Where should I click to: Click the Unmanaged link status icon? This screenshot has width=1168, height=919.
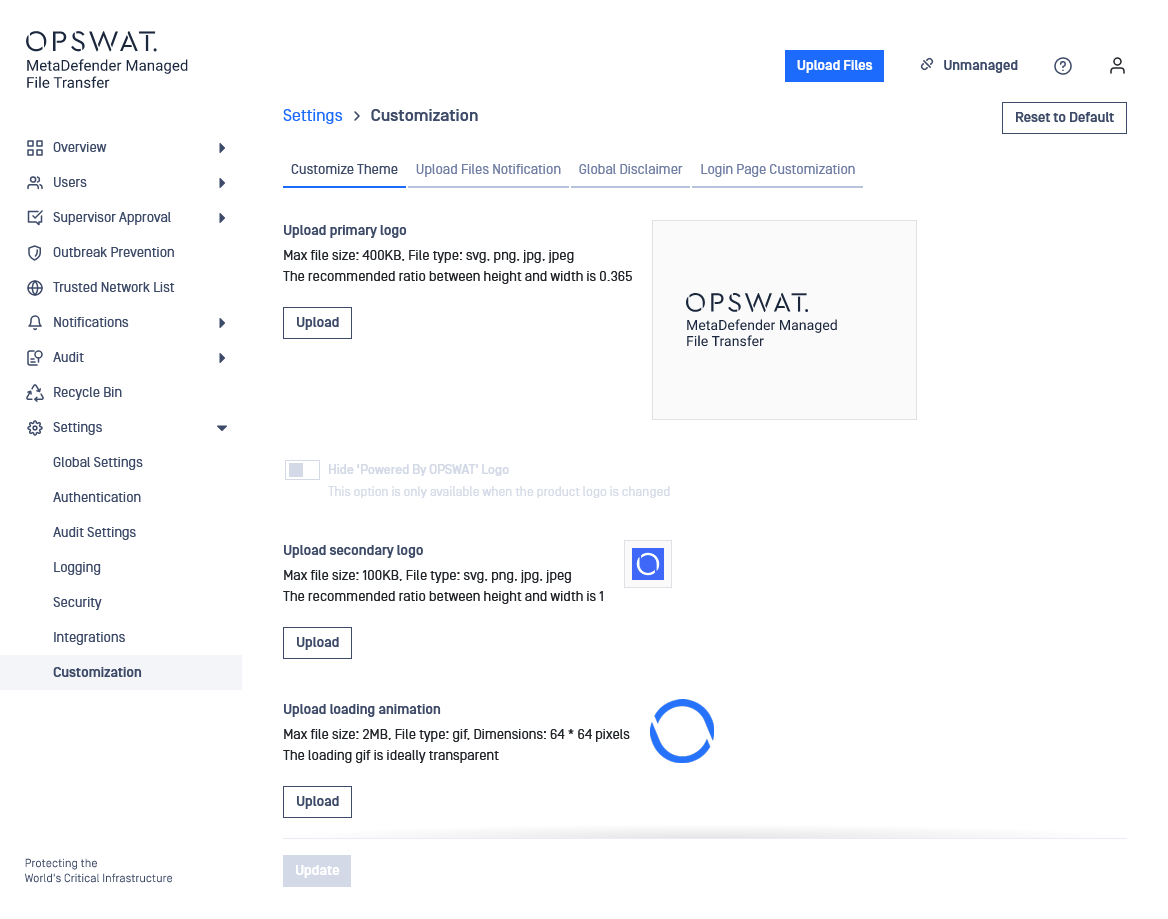pyautogui.click(x=927, y=65)
